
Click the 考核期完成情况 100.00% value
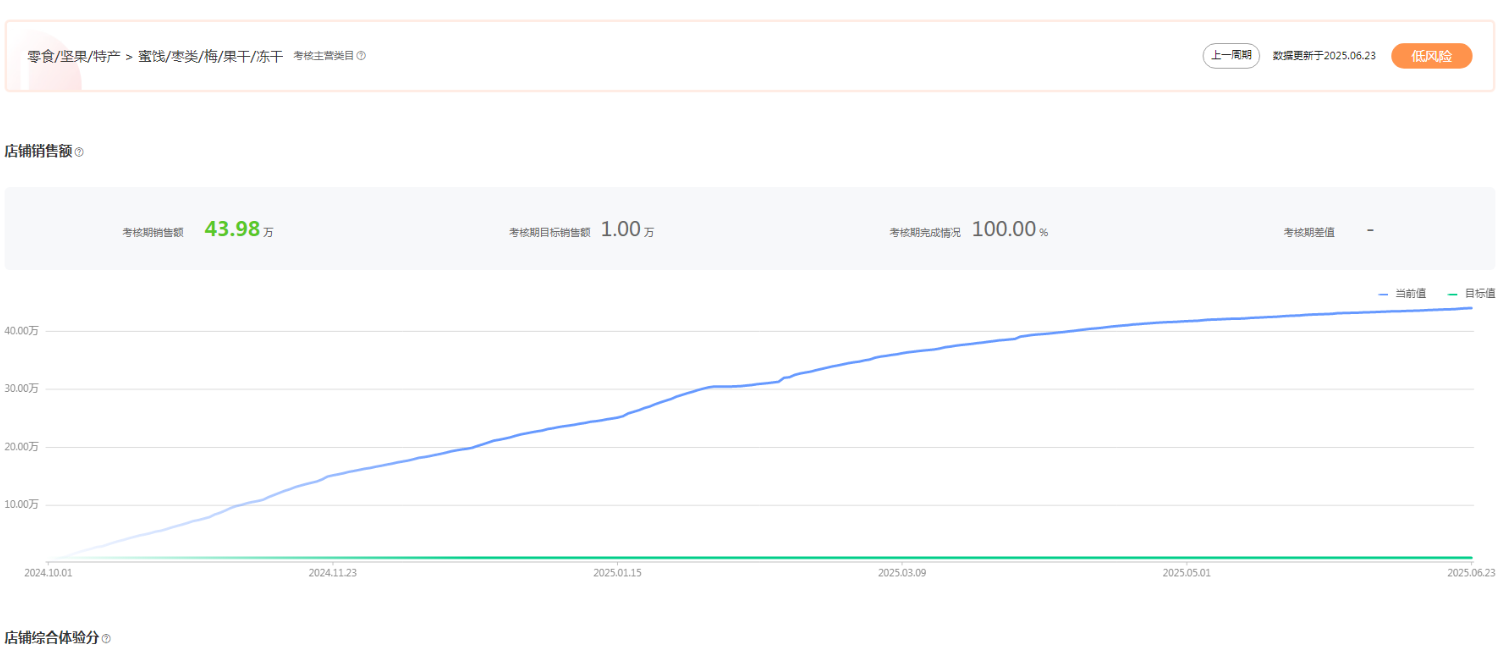pos(1004,229)
